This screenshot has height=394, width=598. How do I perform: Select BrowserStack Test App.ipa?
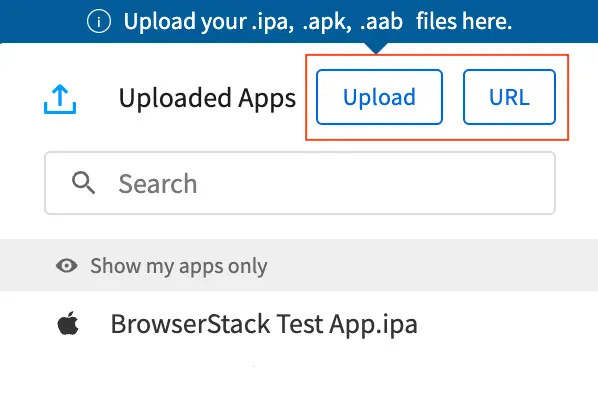point(264,324)
